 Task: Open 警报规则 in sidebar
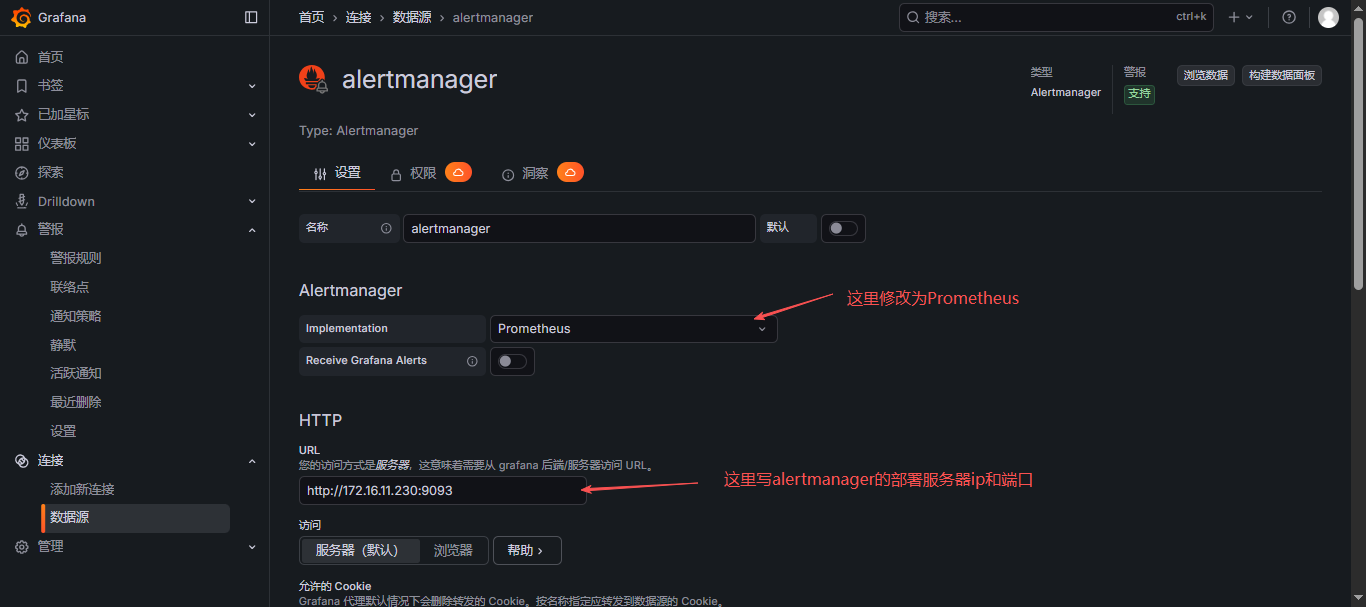pyautogui.click(x=76, y=258)
